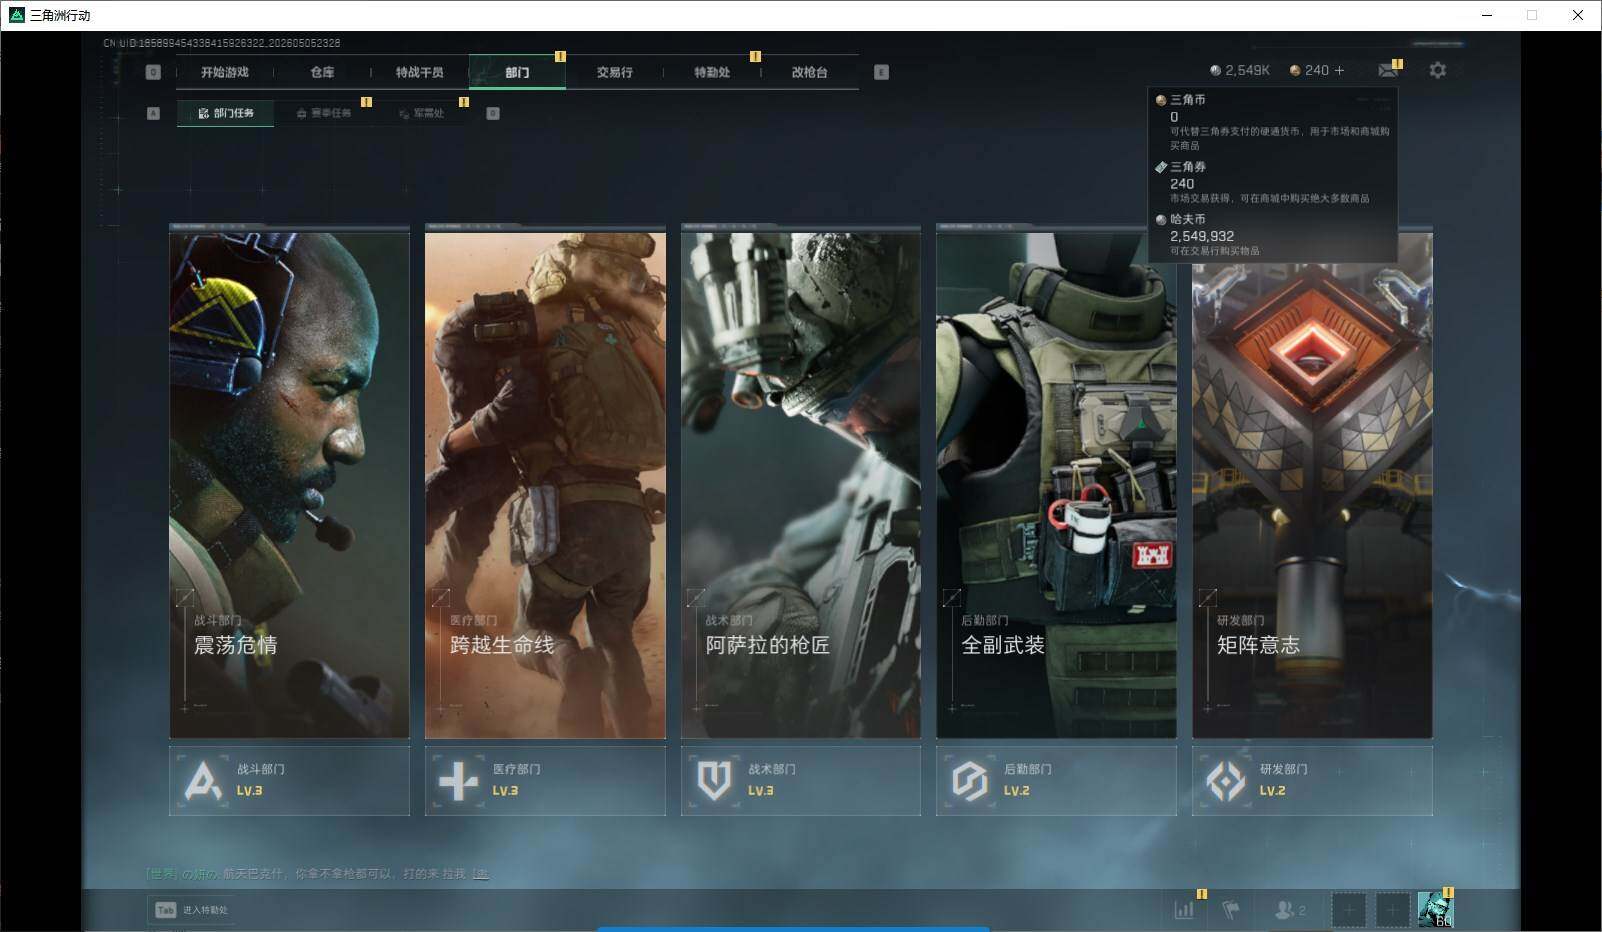Open the 军需处 sub-tab
This screenshot has height=932, width=1602.
[421, 113]
